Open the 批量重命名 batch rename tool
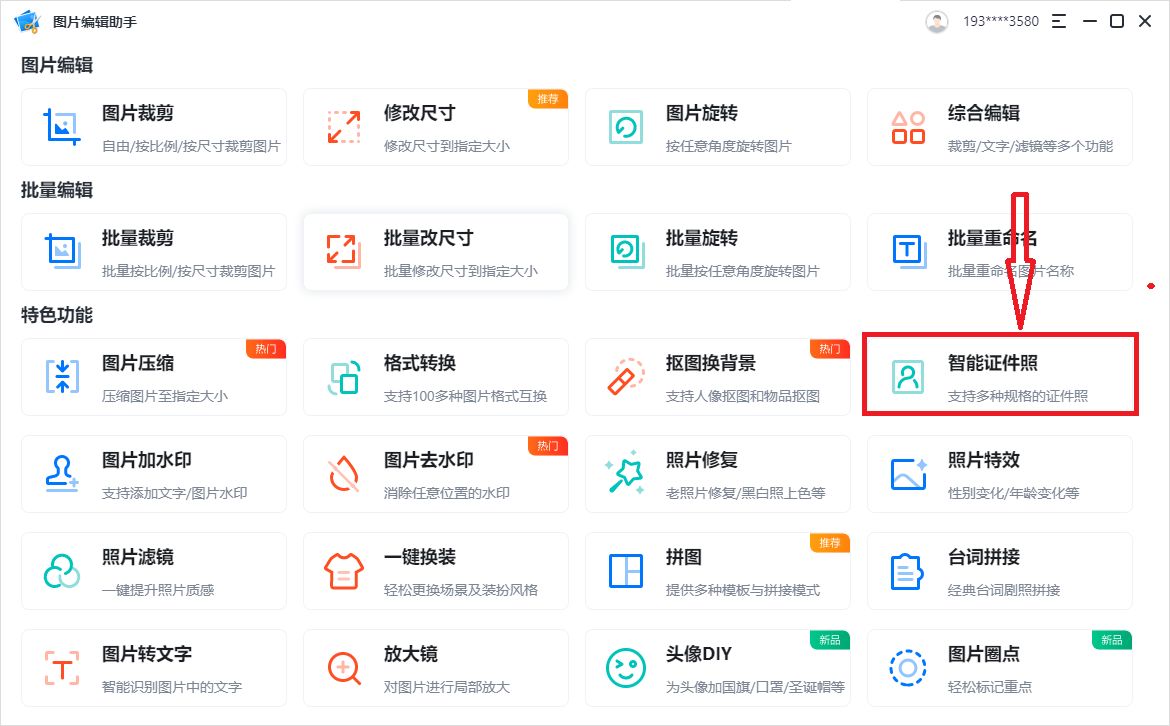1170x726 pixels. (x=999, y=251)
